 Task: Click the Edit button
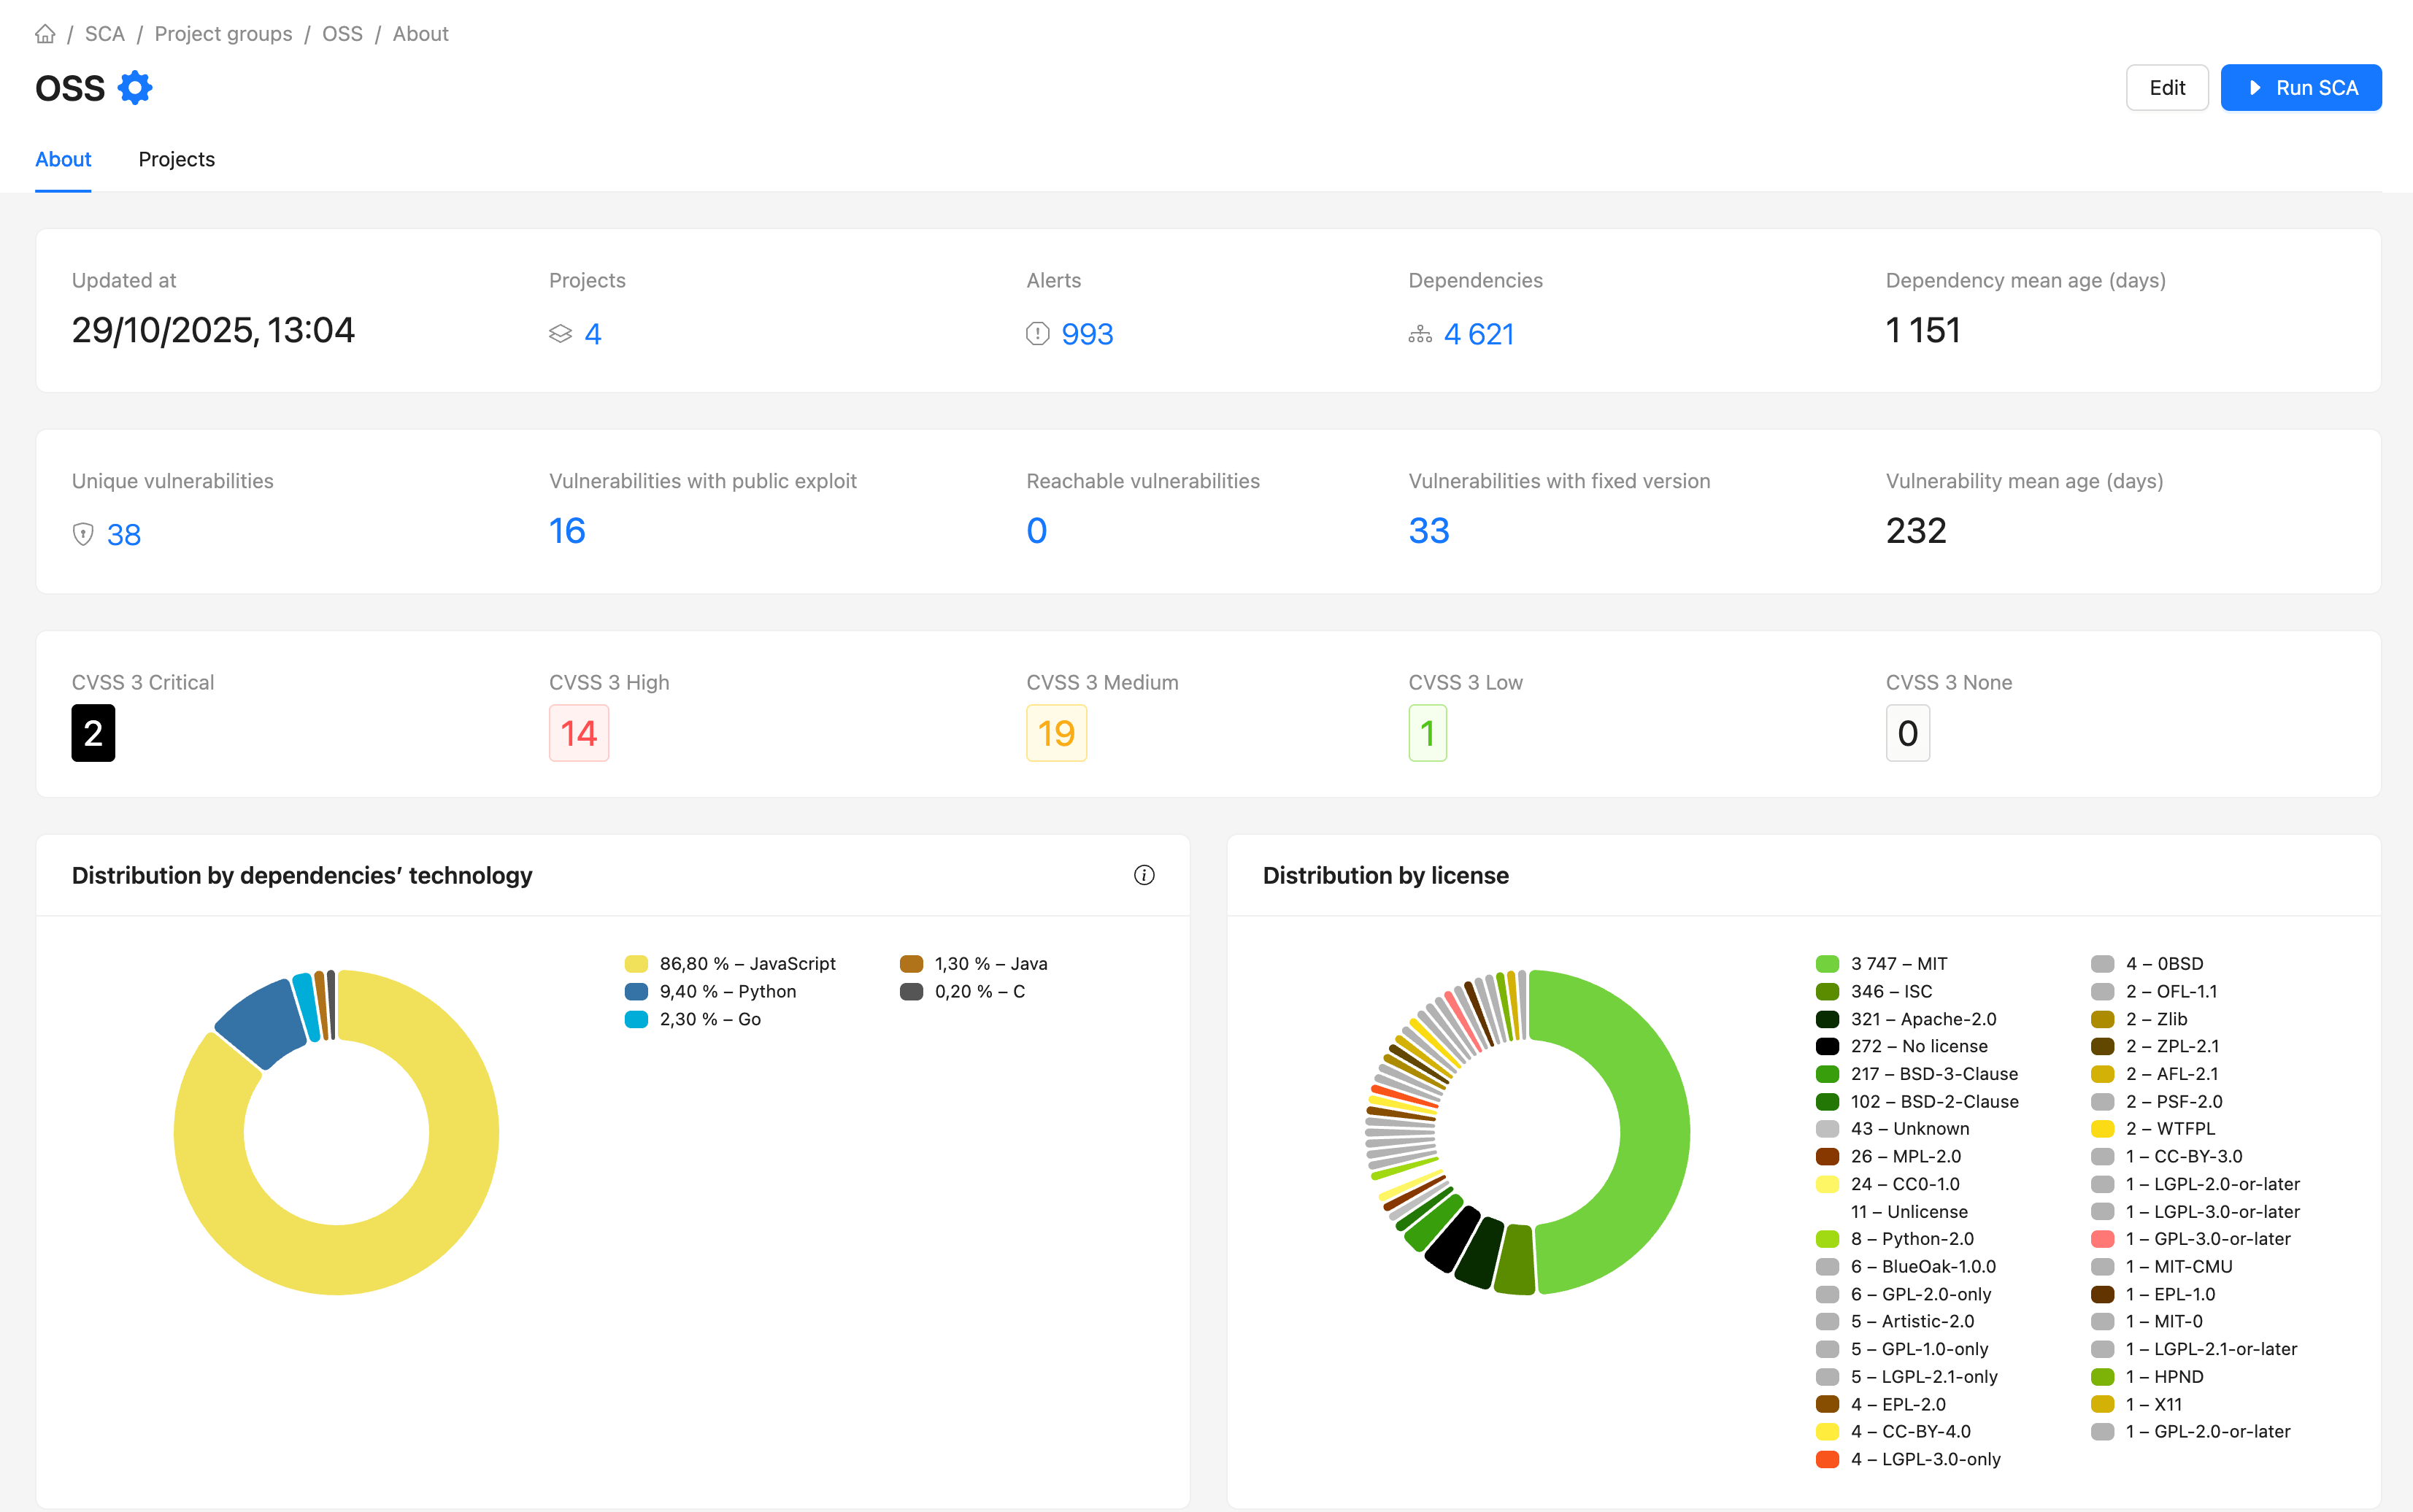(x=2166, y=88)
